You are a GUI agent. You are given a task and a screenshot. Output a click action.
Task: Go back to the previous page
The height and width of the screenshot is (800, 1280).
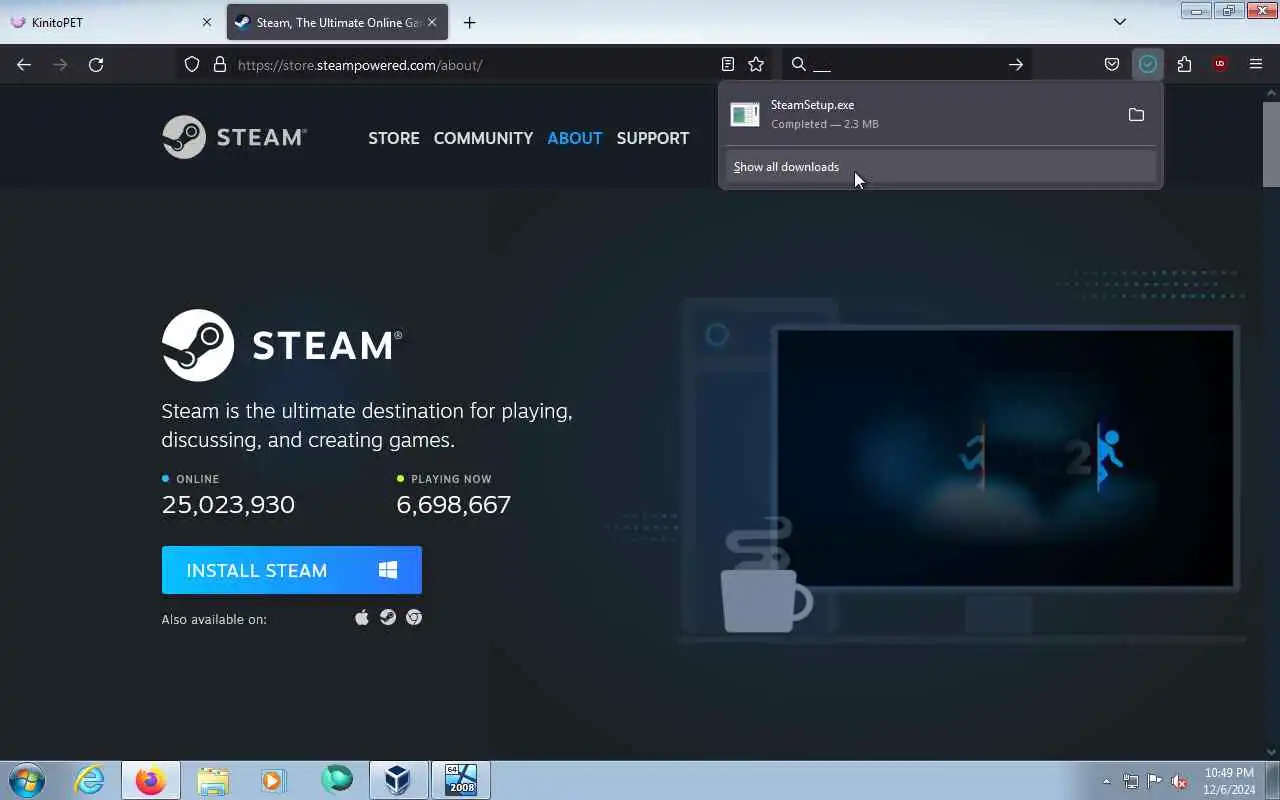point(24,65)
